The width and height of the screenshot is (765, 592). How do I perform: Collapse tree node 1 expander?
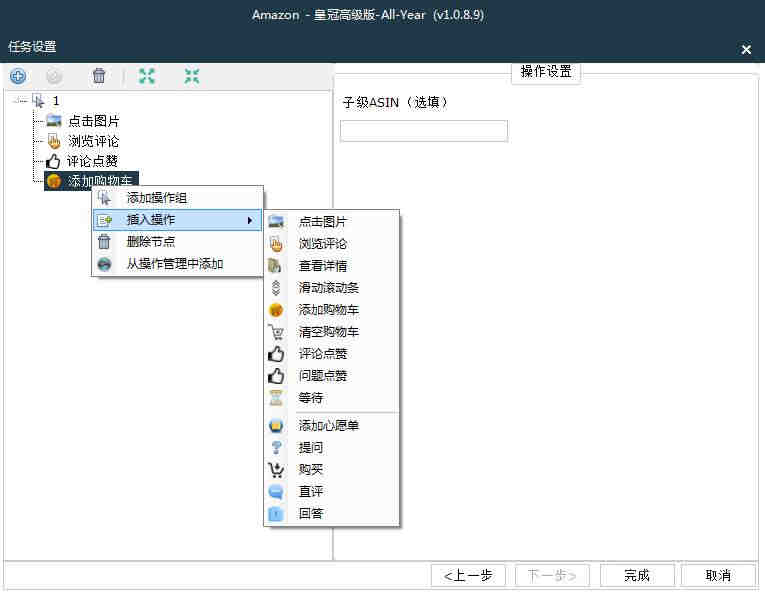pos(20,101)
